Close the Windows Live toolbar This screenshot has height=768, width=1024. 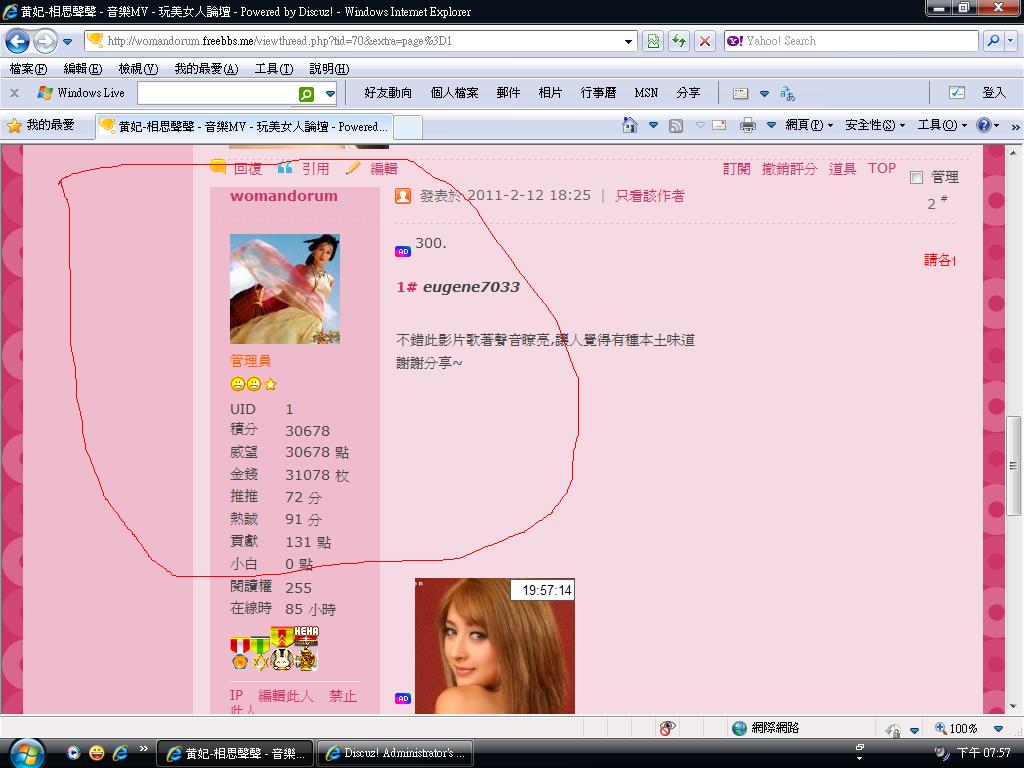tap(14, 93)
